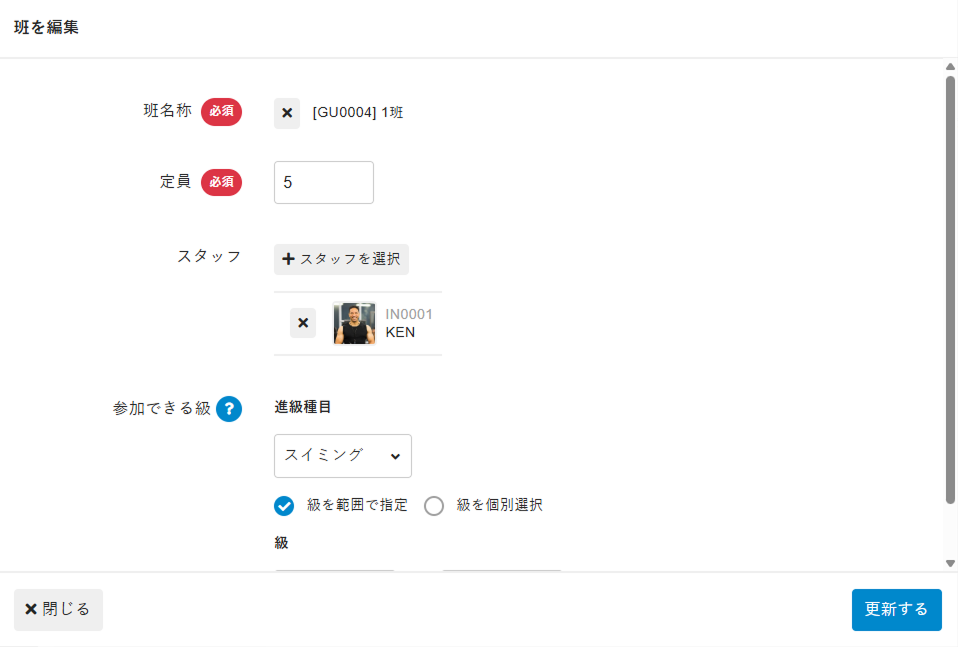Open help for 参加できる級
The width and height of the screenshot is (958, 647).
point(229,409)
